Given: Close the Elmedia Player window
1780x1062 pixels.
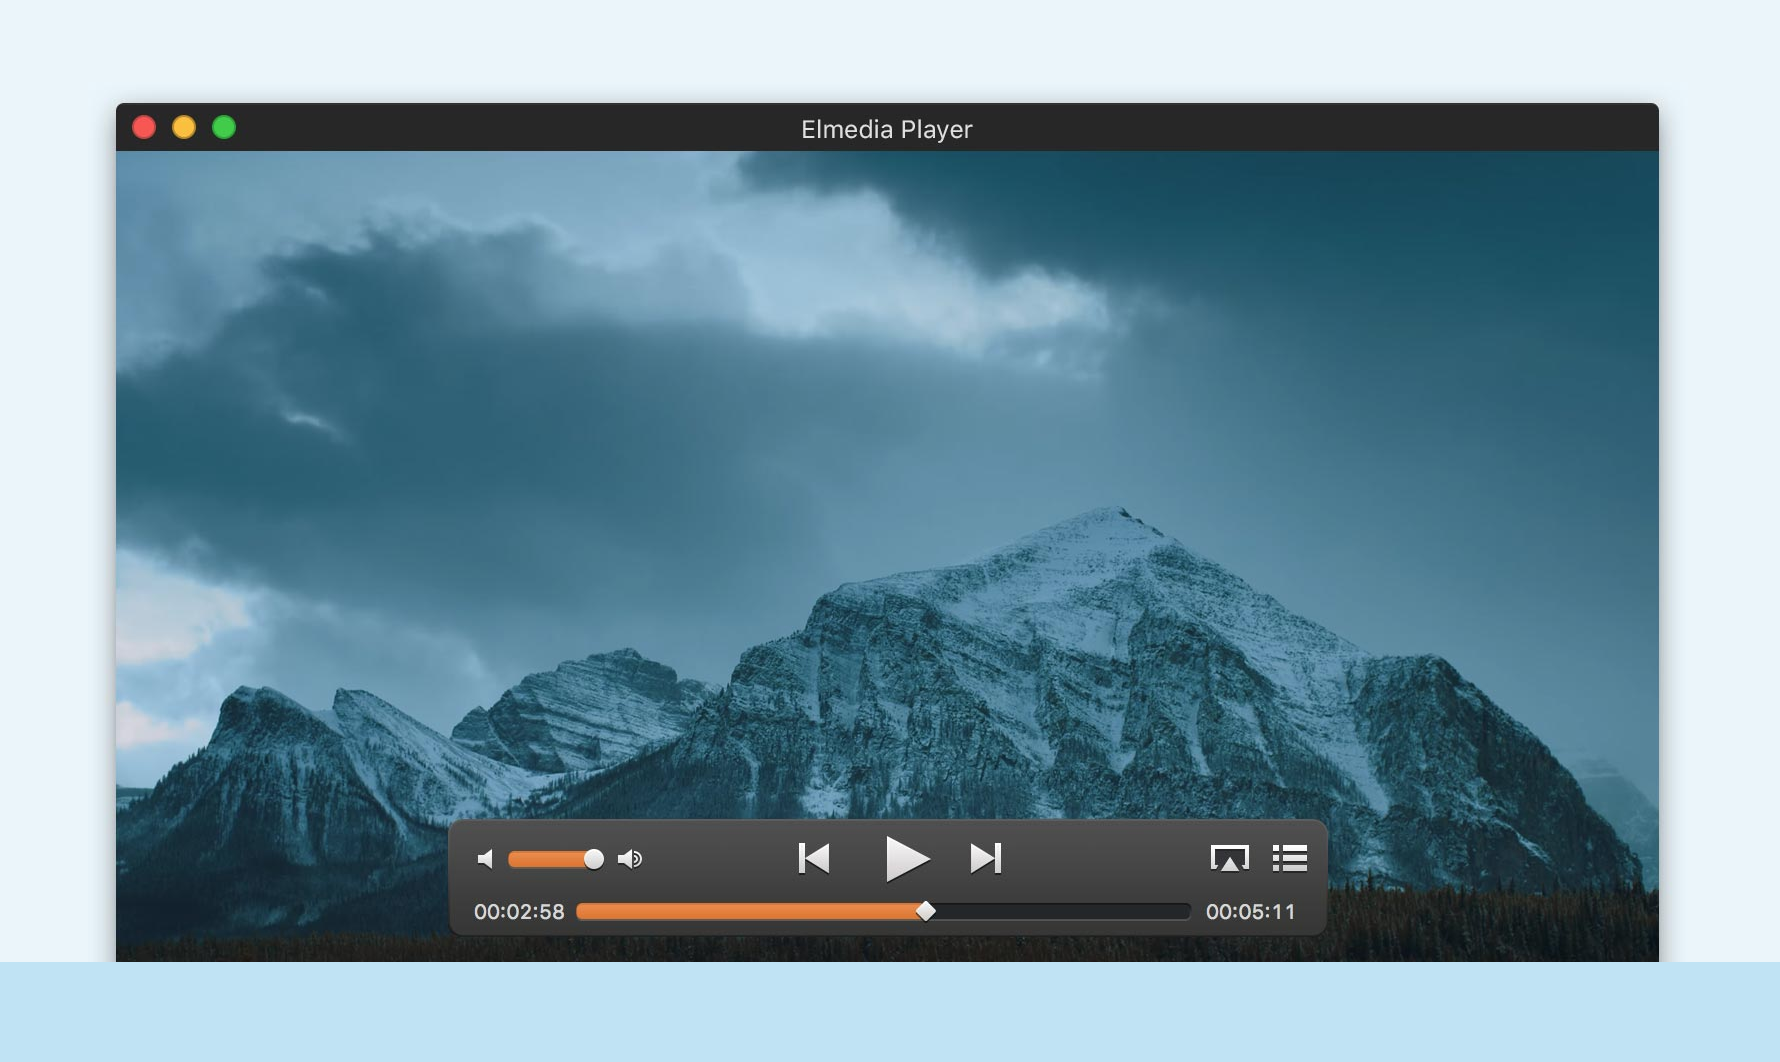Looking at the screenshot, I should [144, 127].
